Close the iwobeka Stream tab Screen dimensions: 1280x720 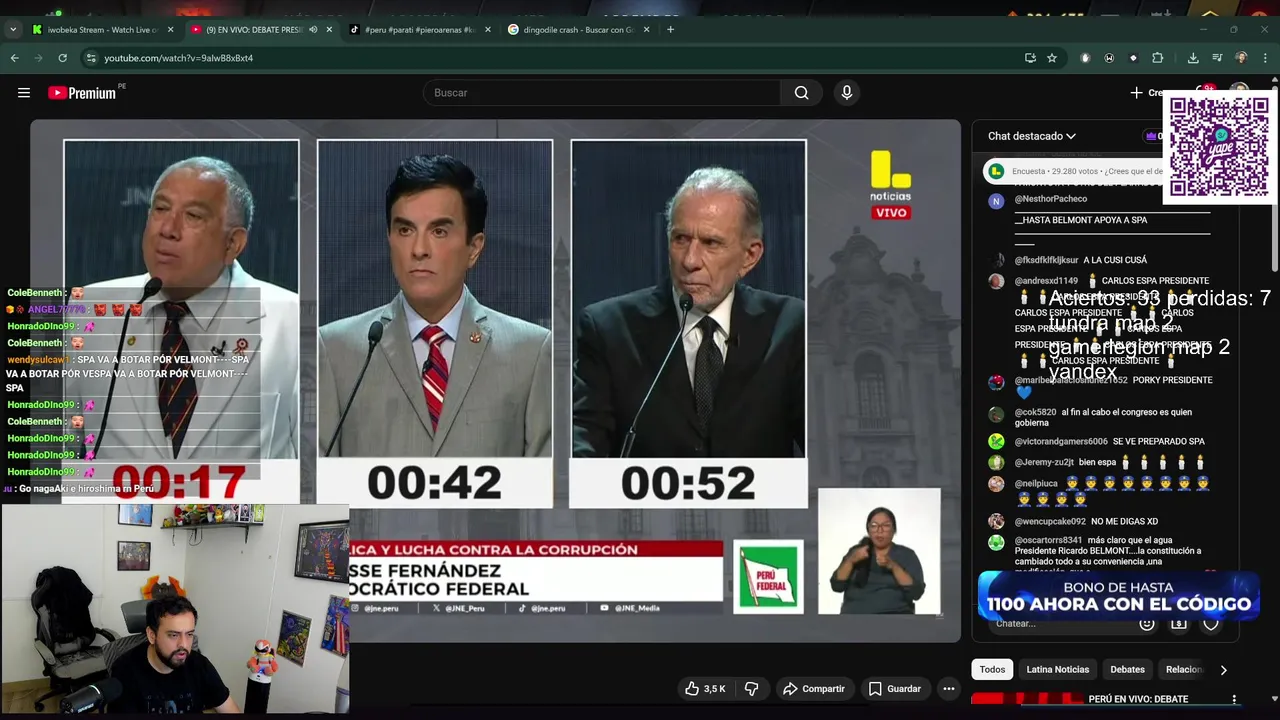tap(171, 29)
